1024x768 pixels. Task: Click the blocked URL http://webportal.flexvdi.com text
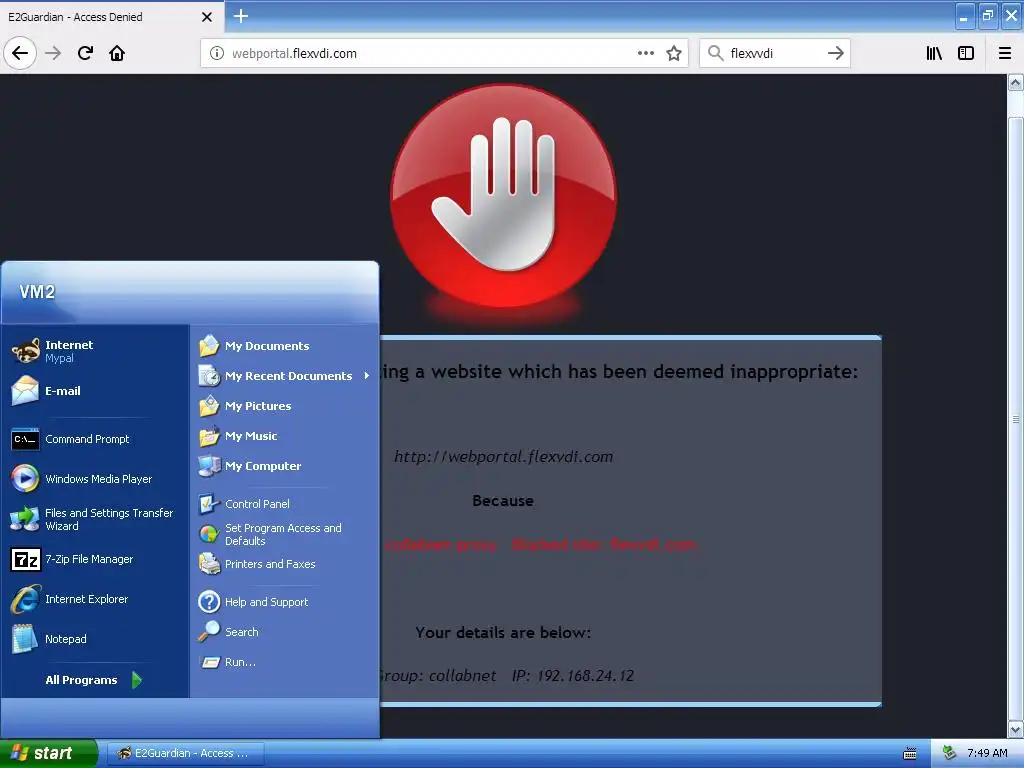click(x=504, y=456)
